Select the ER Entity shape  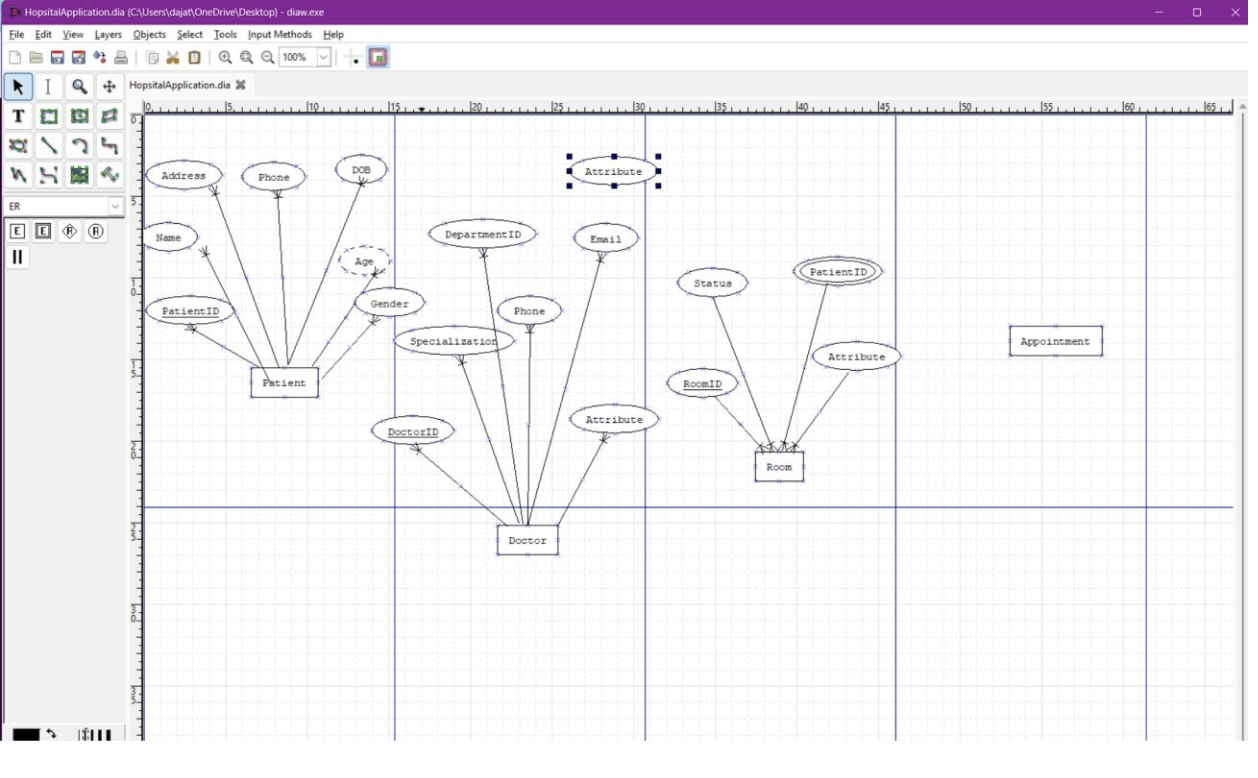pyautogui.click(x=17, y=231)
